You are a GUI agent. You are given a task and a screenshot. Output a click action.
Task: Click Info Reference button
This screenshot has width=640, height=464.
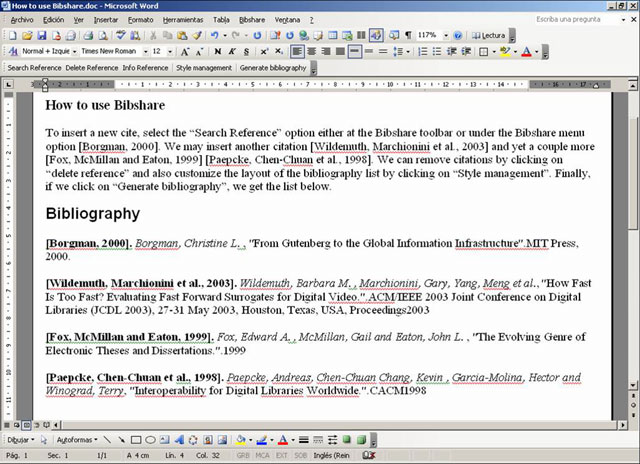145,68
